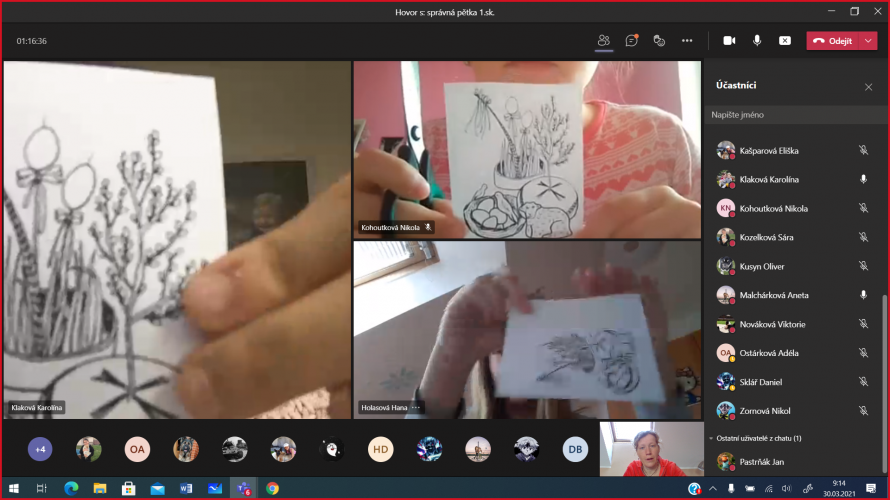The height and width of the screenshot is (500, 890).
Task: Click muted mic icon for Nováková Viktorie
Action: click(x=863, y=324)
